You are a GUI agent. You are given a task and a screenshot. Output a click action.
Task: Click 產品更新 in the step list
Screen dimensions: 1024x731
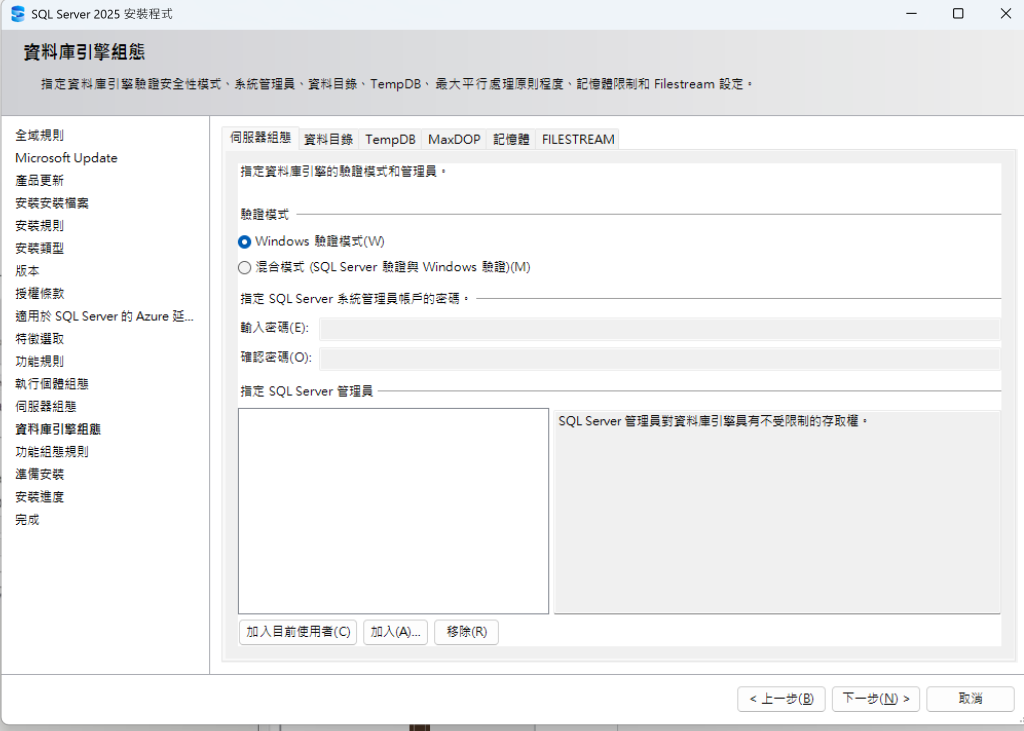click(39, 180)
